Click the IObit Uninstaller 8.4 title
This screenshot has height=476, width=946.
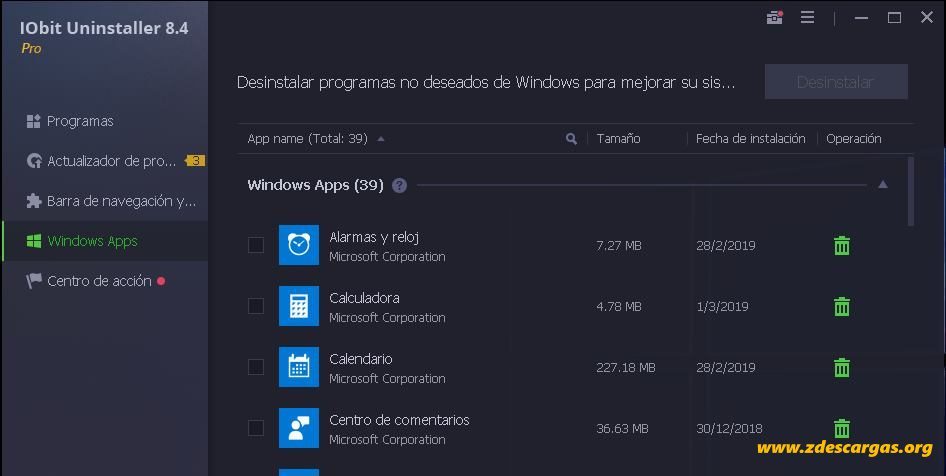pos(104,28)
